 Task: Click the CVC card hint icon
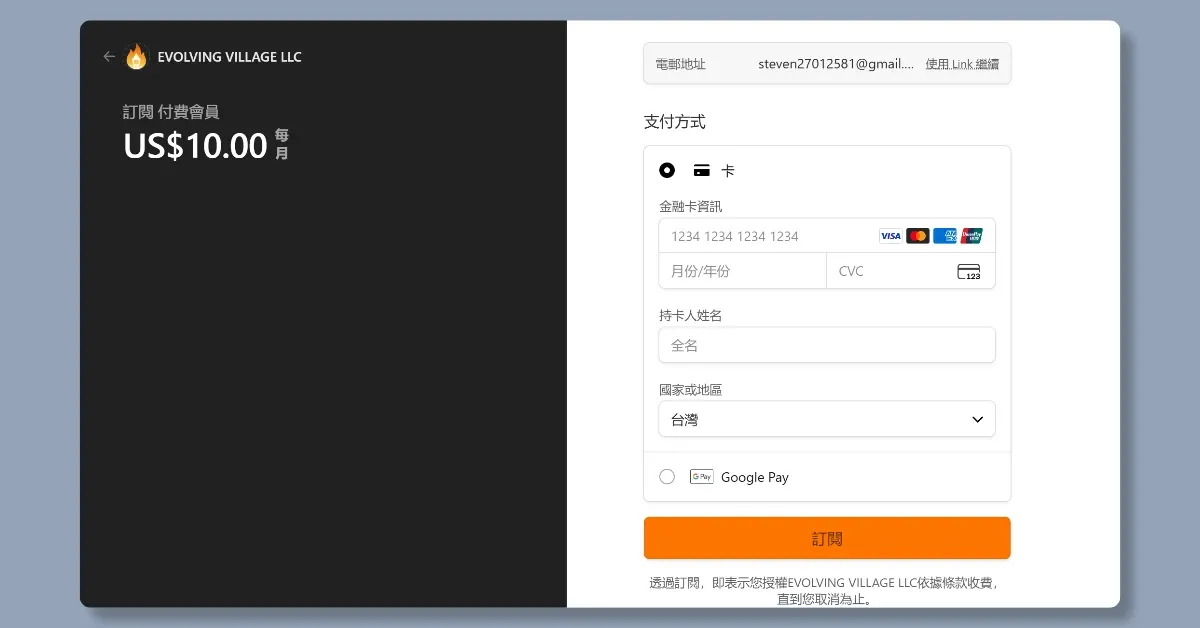(x=968, y=271)
